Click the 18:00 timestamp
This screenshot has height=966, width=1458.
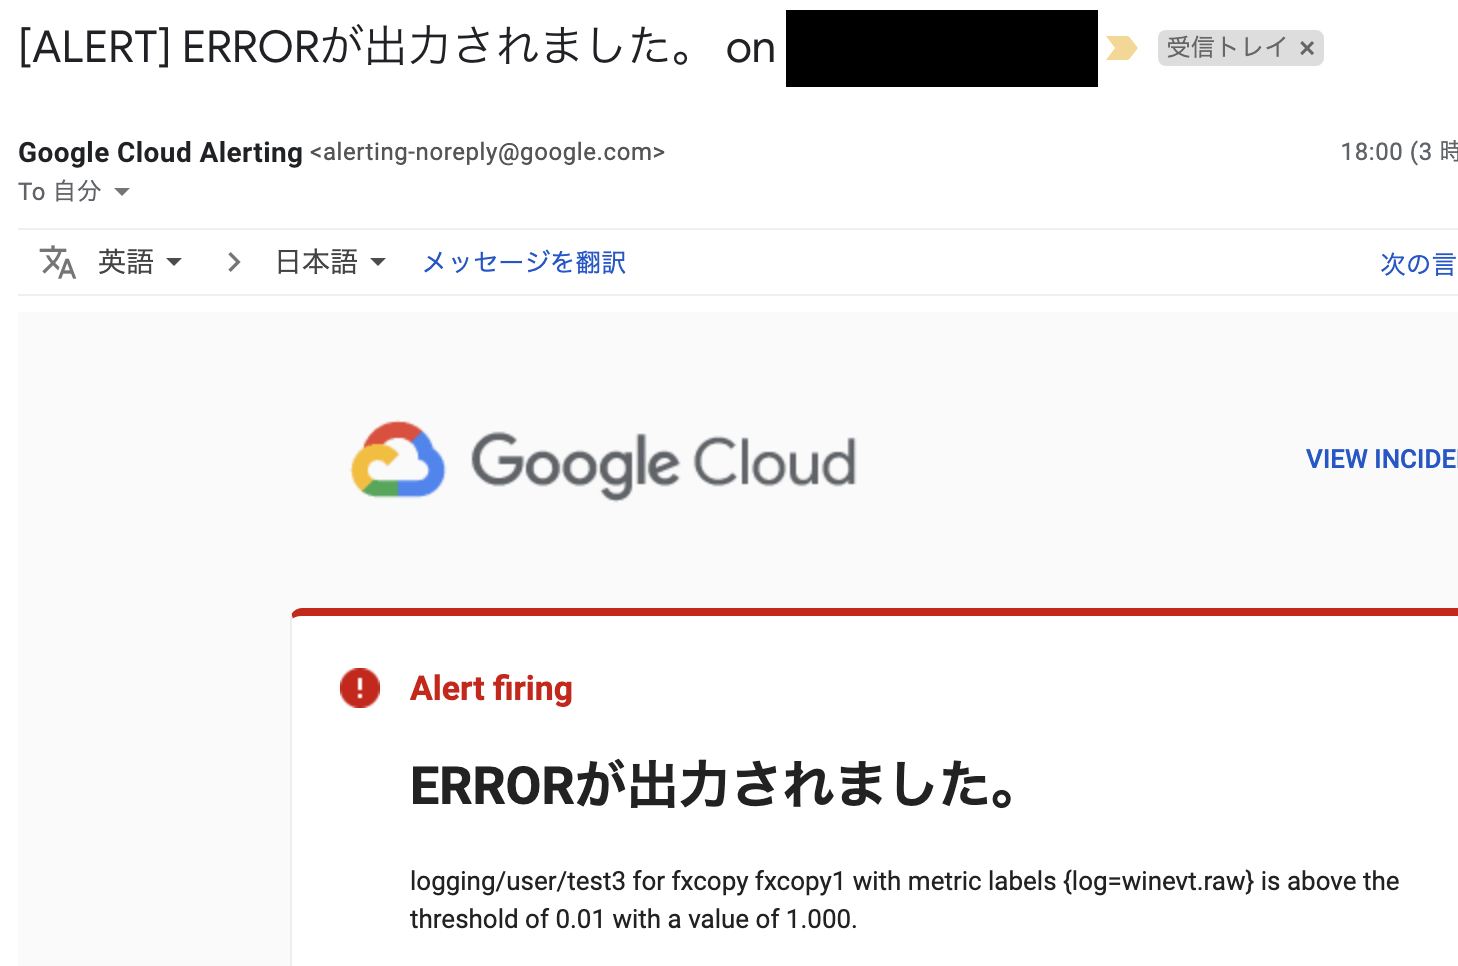[x=1371, y=151]
